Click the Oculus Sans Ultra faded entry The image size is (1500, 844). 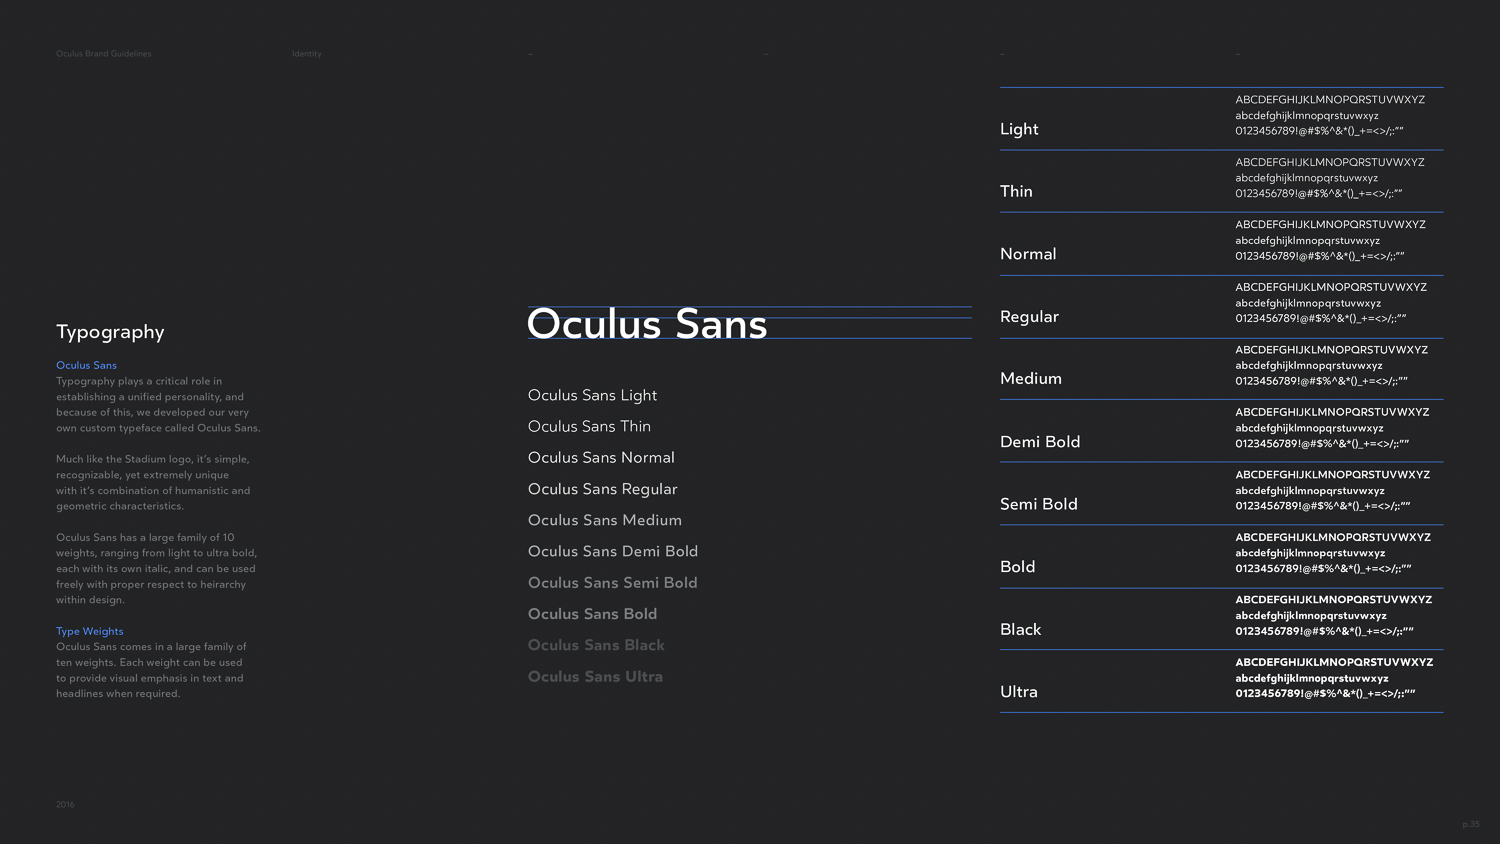click(x=595, y=676)
